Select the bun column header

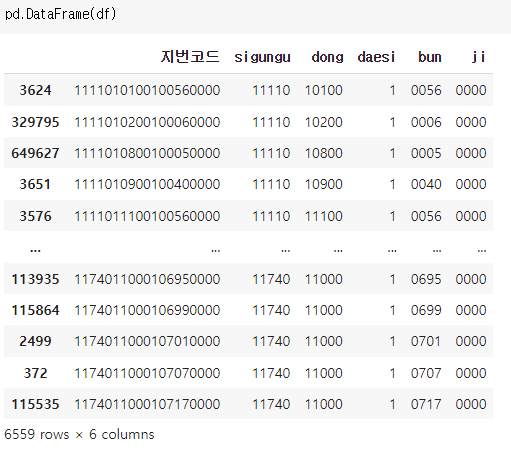click(430, 57)
